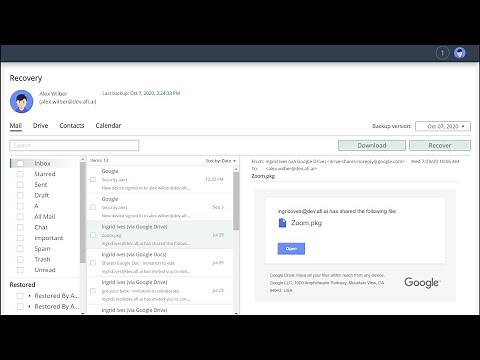Screen dimensions: 480x360
Task: Tick the Sent folder checkbox
Action: click(x=20, y=185)
